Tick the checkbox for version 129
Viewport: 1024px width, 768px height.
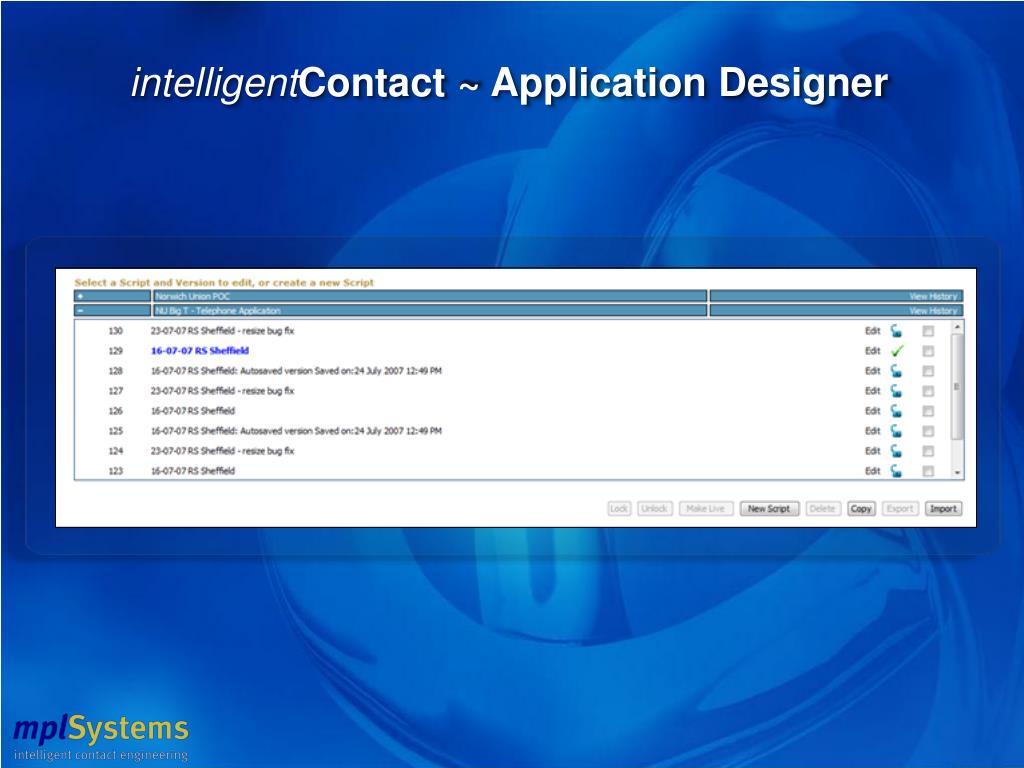927,351
